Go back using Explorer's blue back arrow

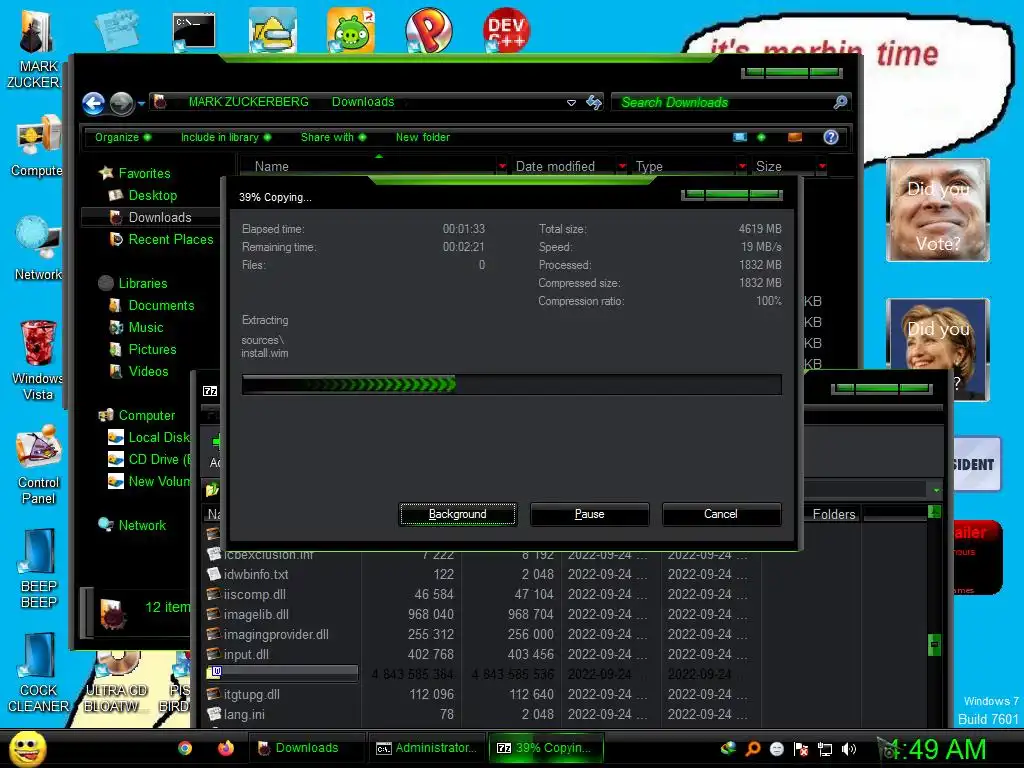tap(93, 103)
